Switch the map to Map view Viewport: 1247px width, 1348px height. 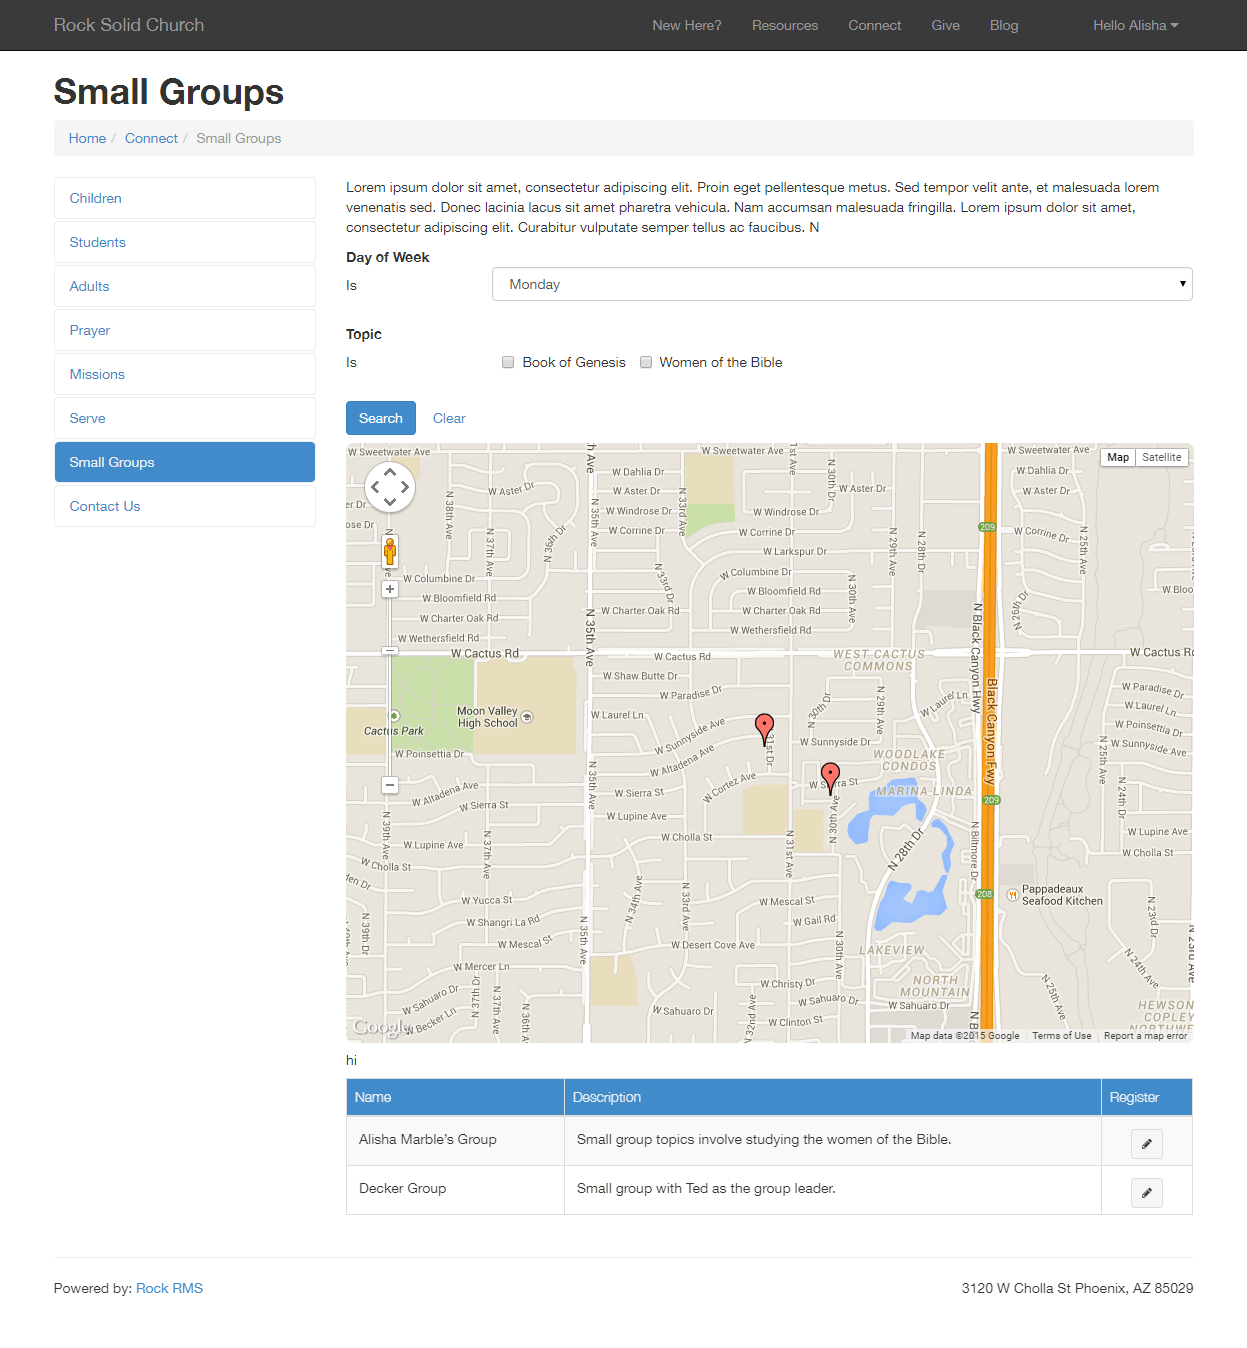coord(1118,457)
